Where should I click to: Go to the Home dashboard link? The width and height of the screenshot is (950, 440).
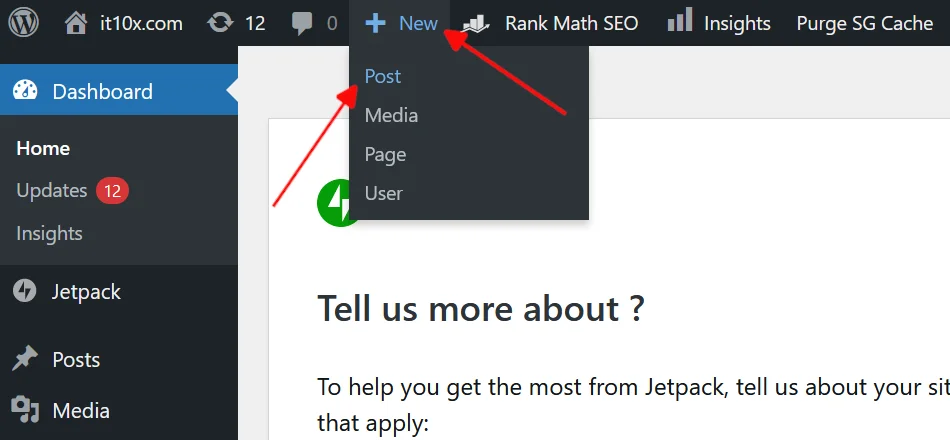tap(43, 148)
